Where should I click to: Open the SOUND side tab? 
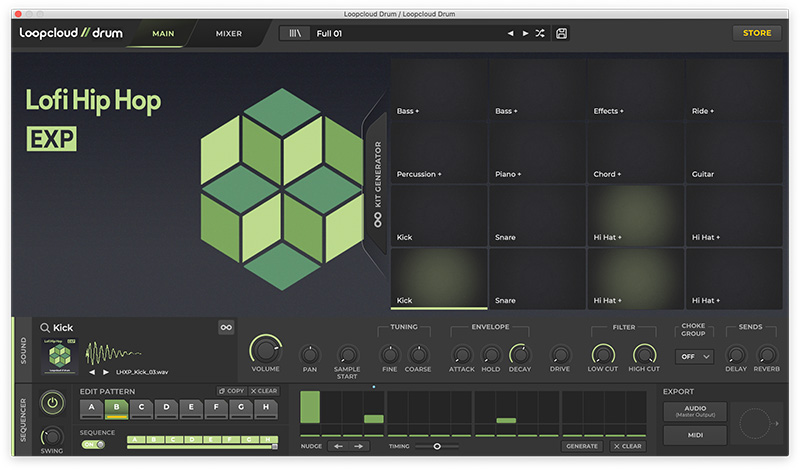(23, 350)
